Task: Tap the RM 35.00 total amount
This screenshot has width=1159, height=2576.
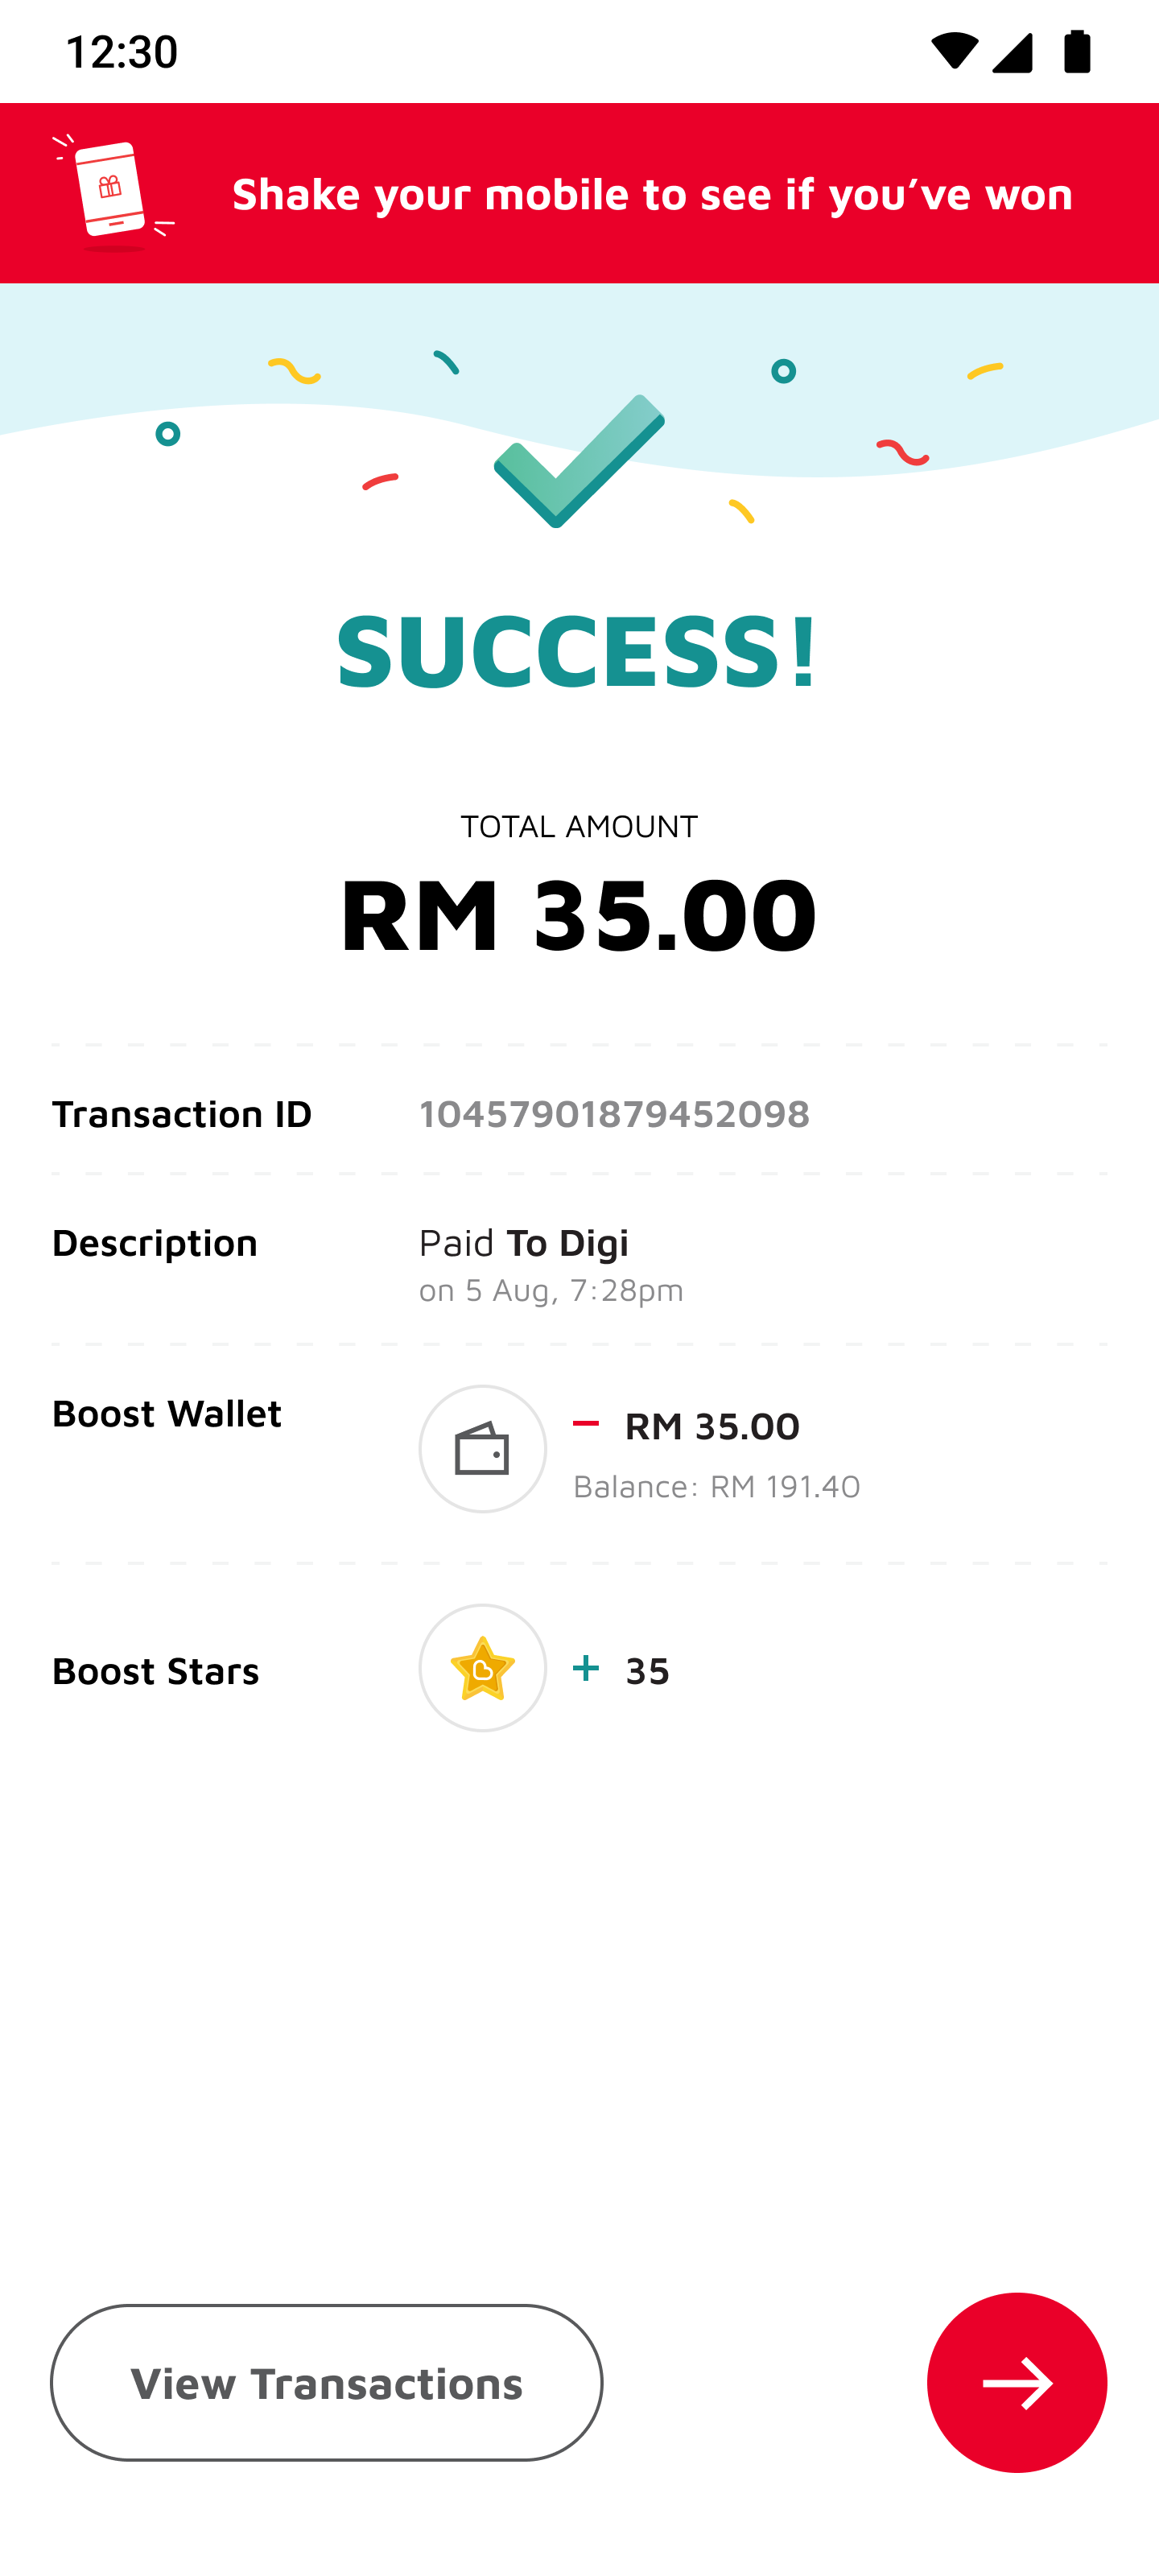Action: pos(579,913)
